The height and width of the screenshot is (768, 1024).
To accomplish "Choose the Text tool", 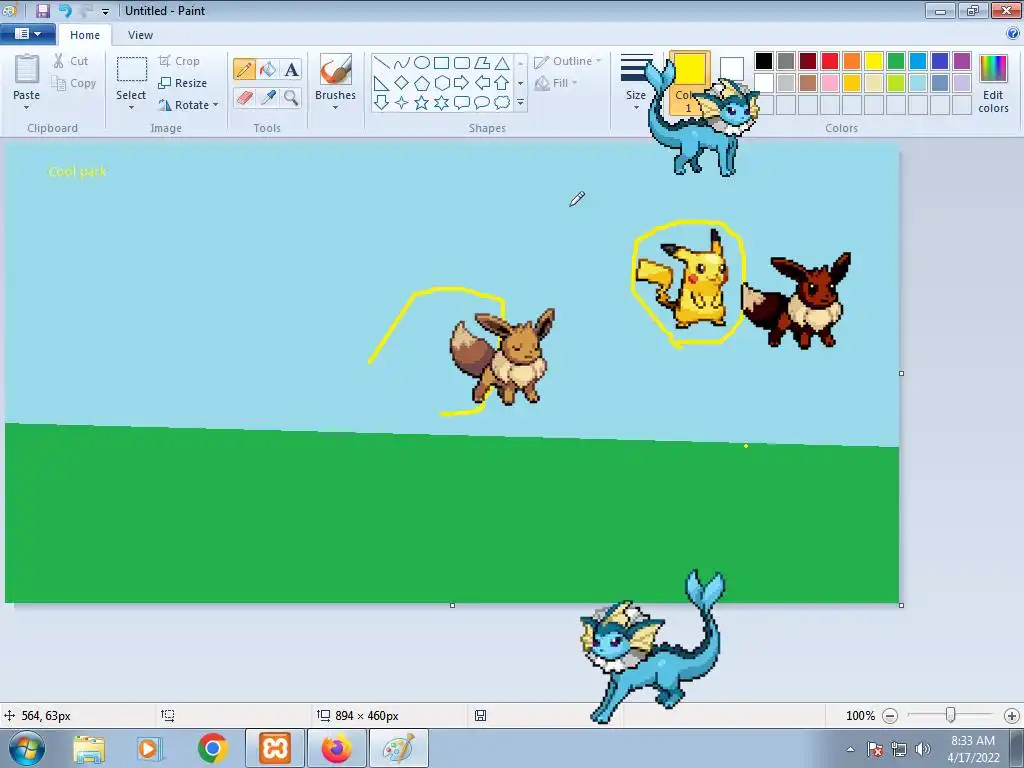I will (x=291, y=69).
